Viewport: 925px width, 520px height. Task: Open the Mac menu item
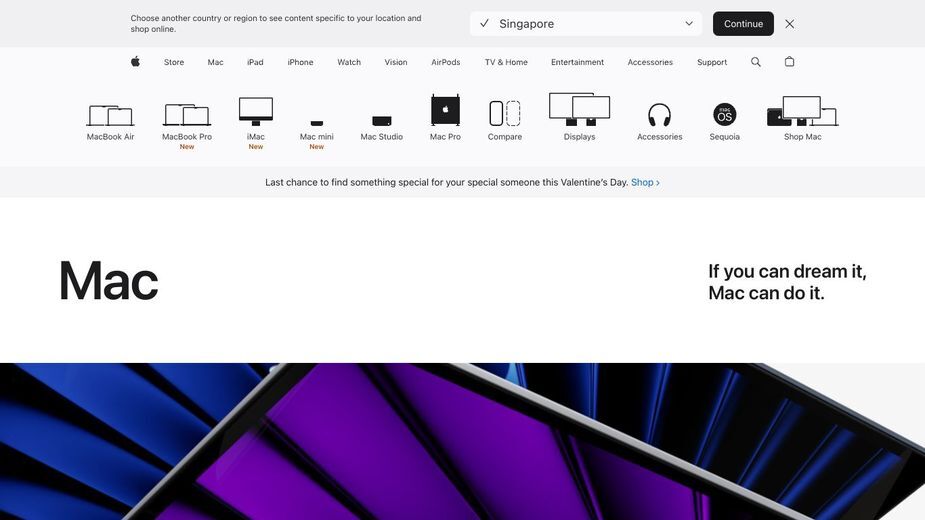coord(215,62)
